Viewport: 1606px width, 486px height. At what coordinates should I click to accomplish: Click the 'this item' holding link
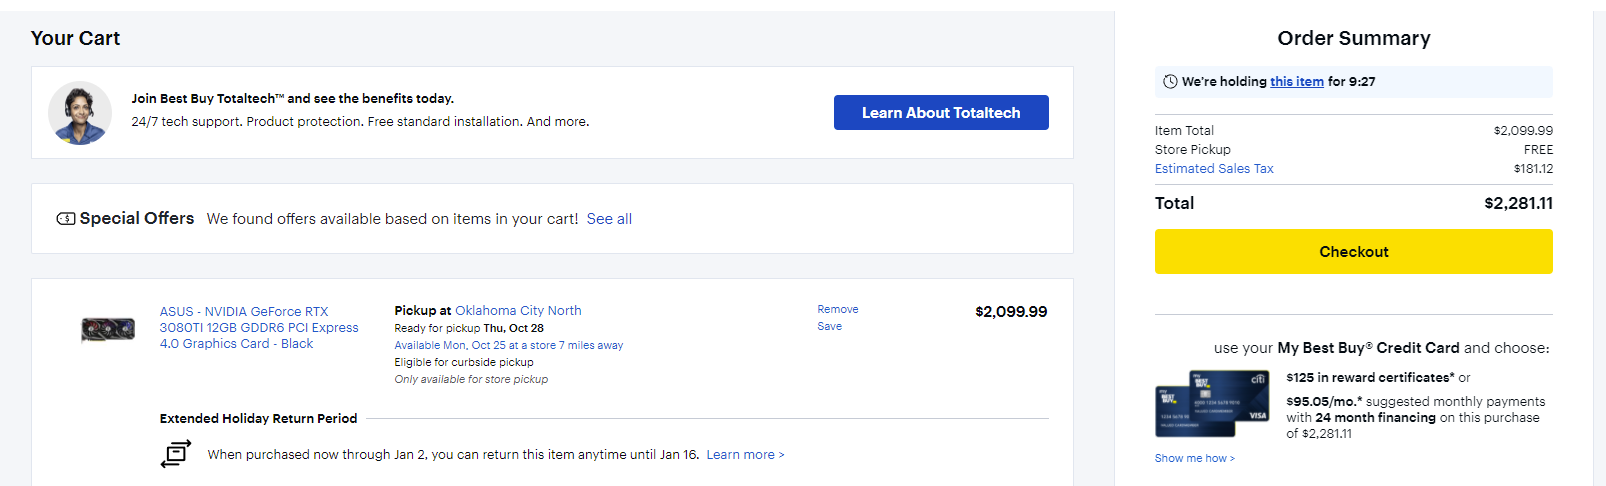[1296, 82]
